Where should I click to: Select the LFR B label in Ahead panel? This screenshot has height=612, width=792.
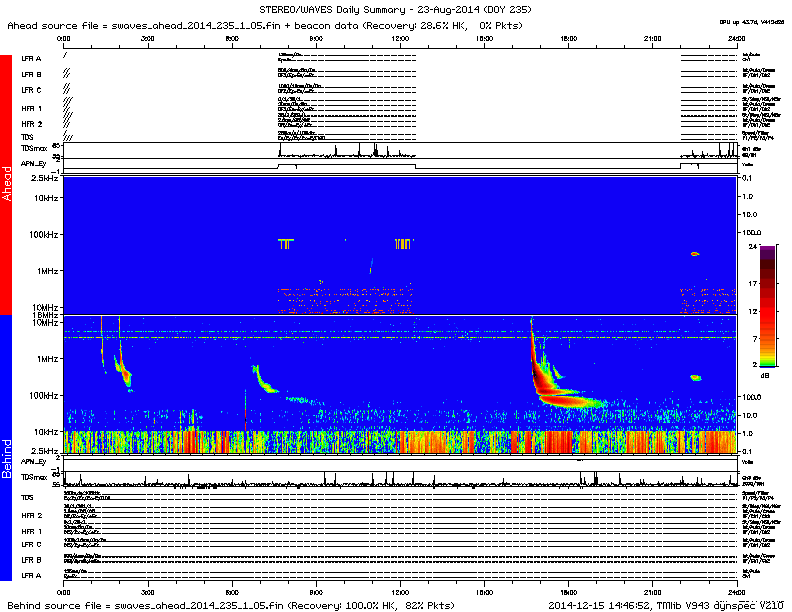(x=31, y=74)
